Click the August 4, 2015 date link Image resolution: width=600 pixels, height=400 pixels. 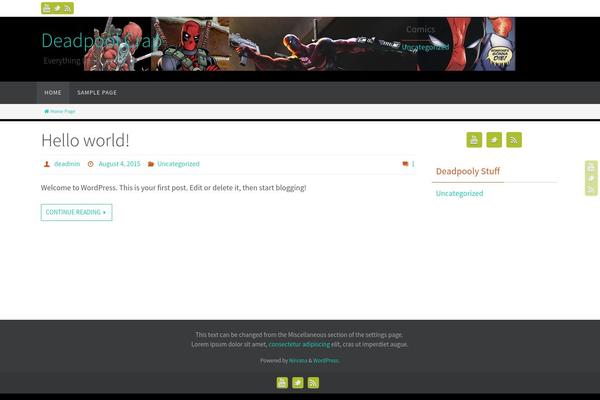(x=119, y=164)
